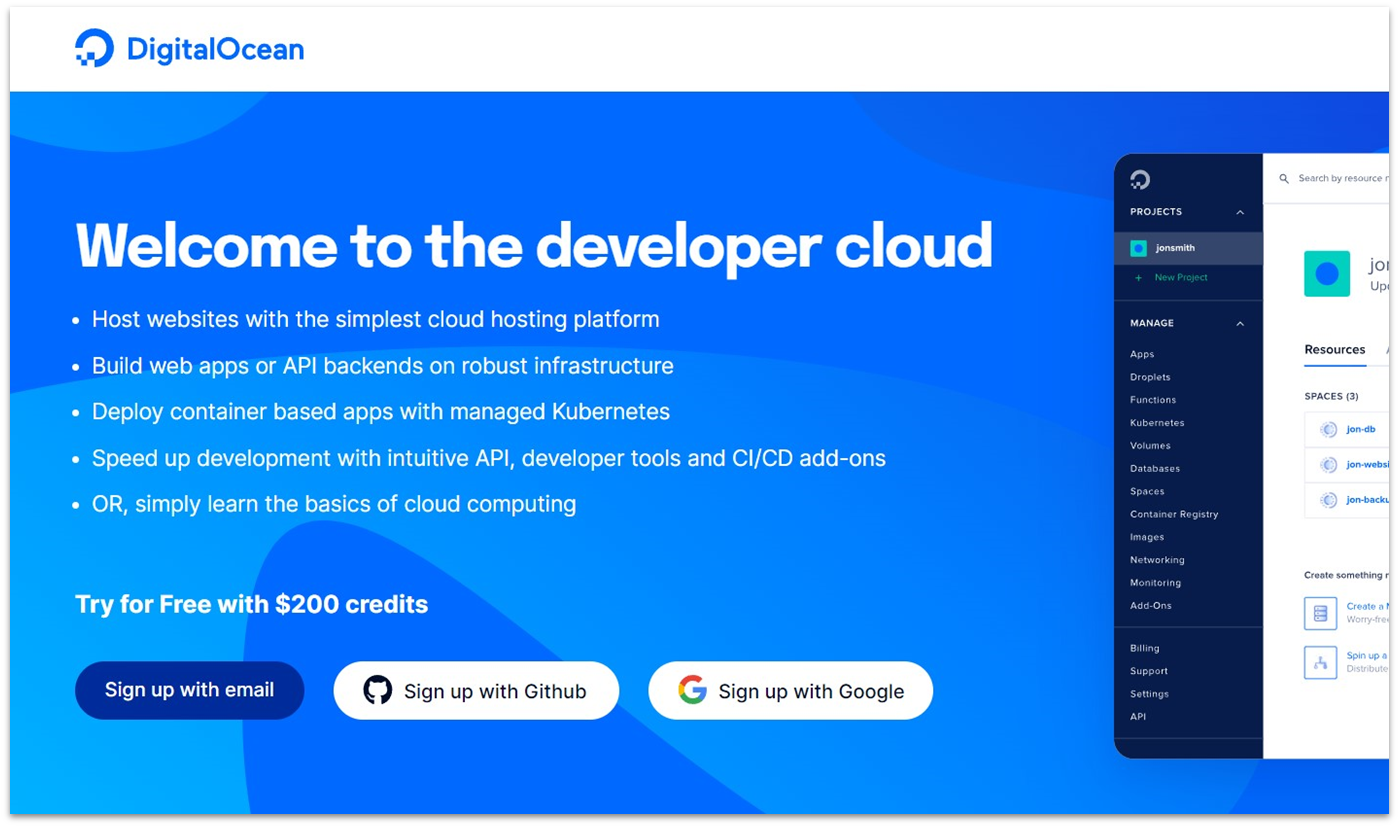Open Volumes in the sidebar
Image resolution: width=1399 pixels, height=827 pixels.
[x=1150, y=446]
